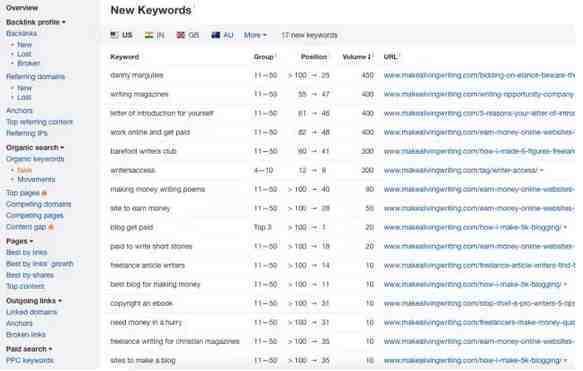Open Top pages sidebar link
This screenshot has height=371, width=583.
tap(23, 193)
